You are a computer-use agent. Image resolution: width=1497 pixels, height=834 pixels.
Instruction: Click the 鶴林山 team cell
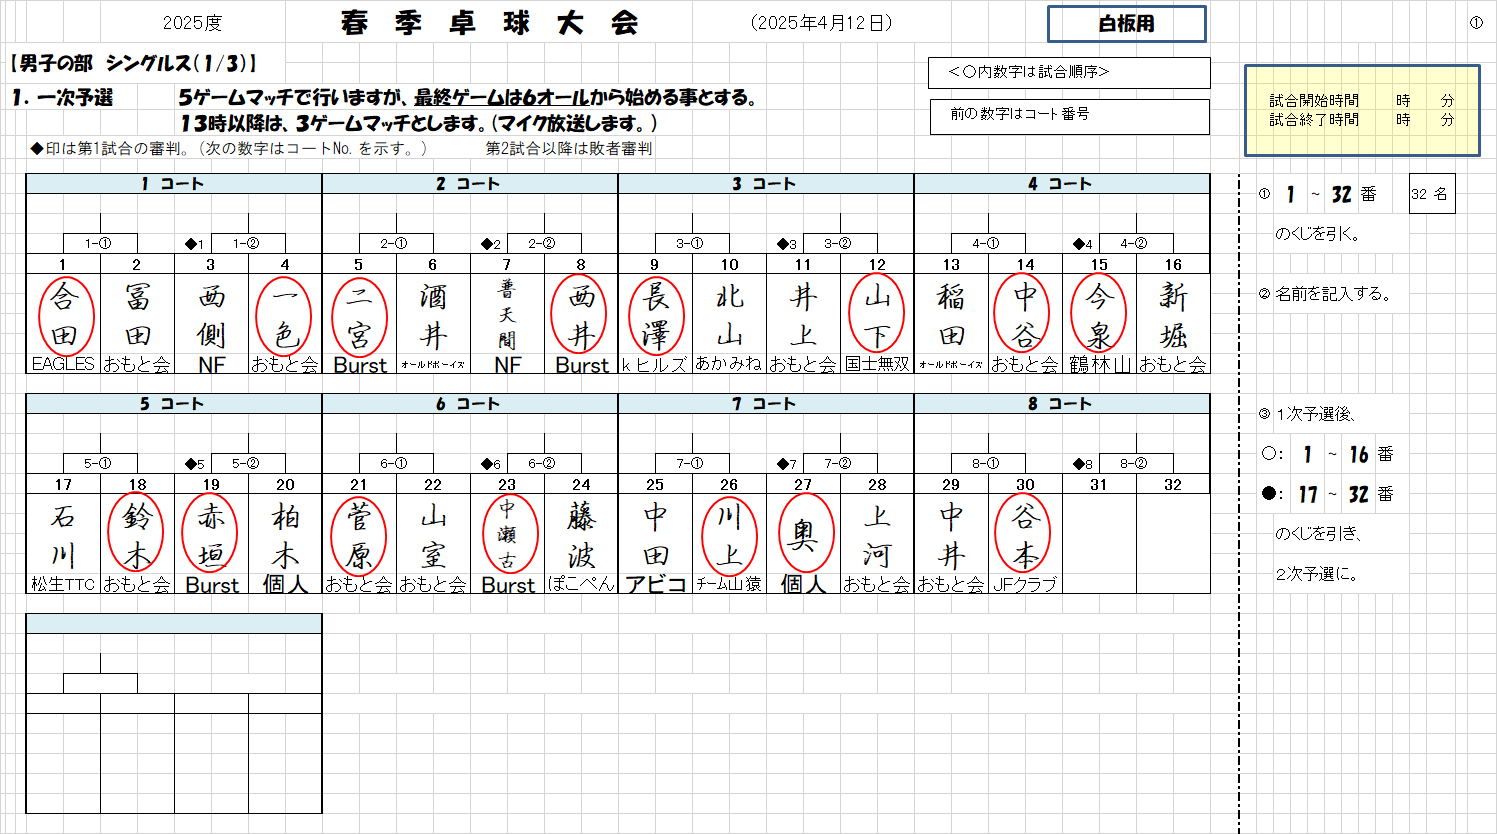pos(1100,365)
